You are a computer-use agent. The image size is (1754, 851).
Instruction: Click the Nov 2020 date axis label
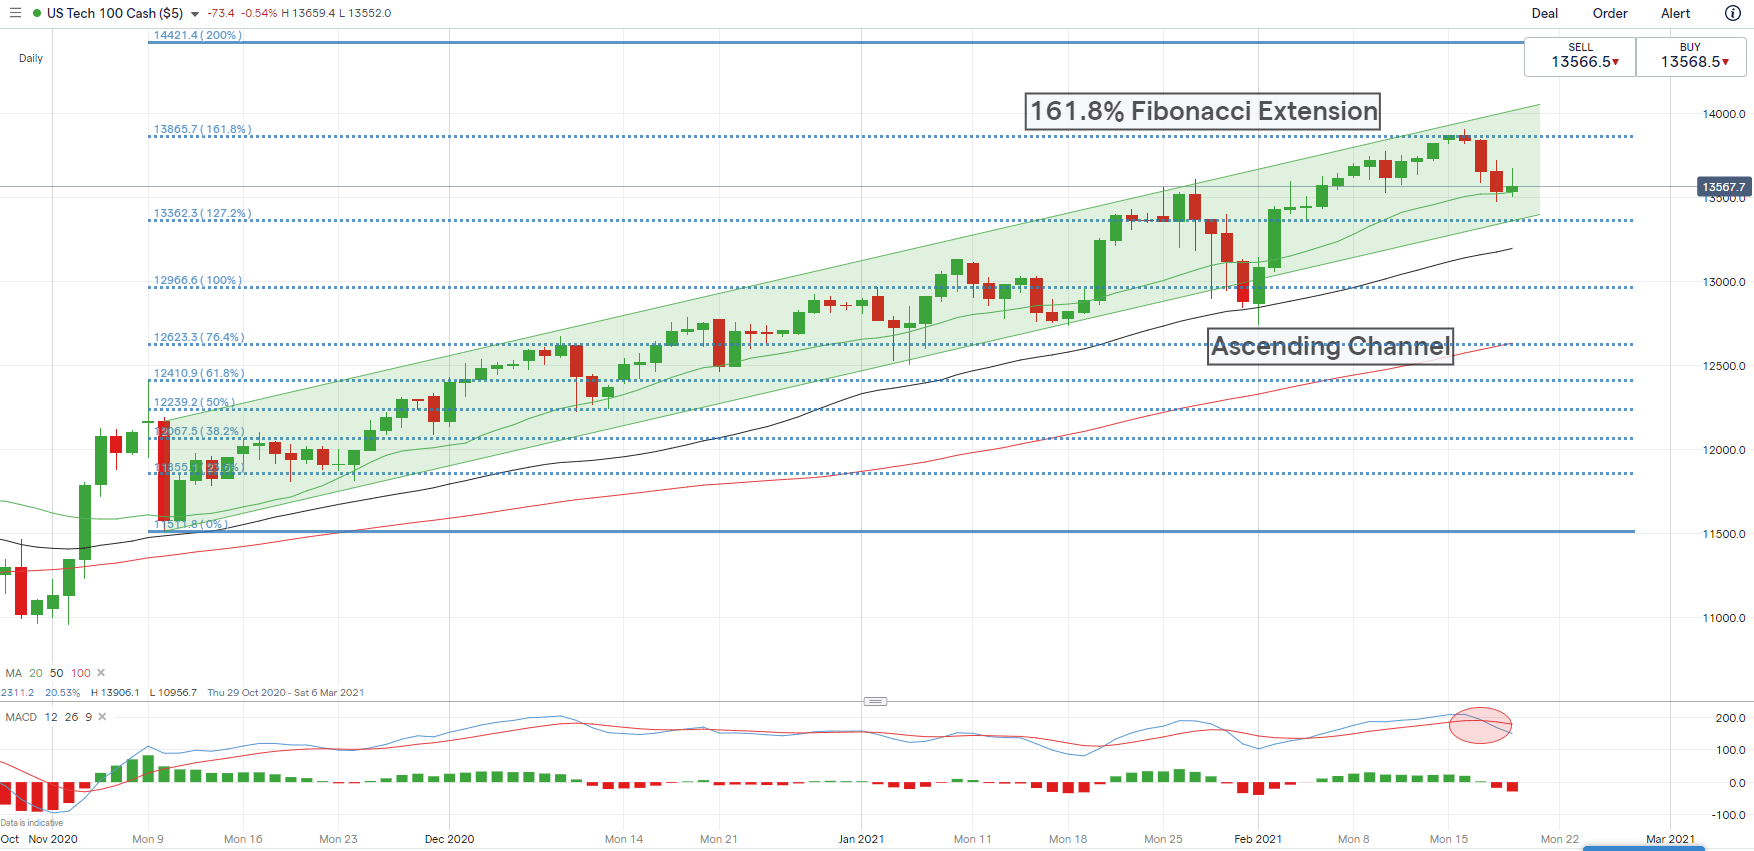click(x=53, y=839)
